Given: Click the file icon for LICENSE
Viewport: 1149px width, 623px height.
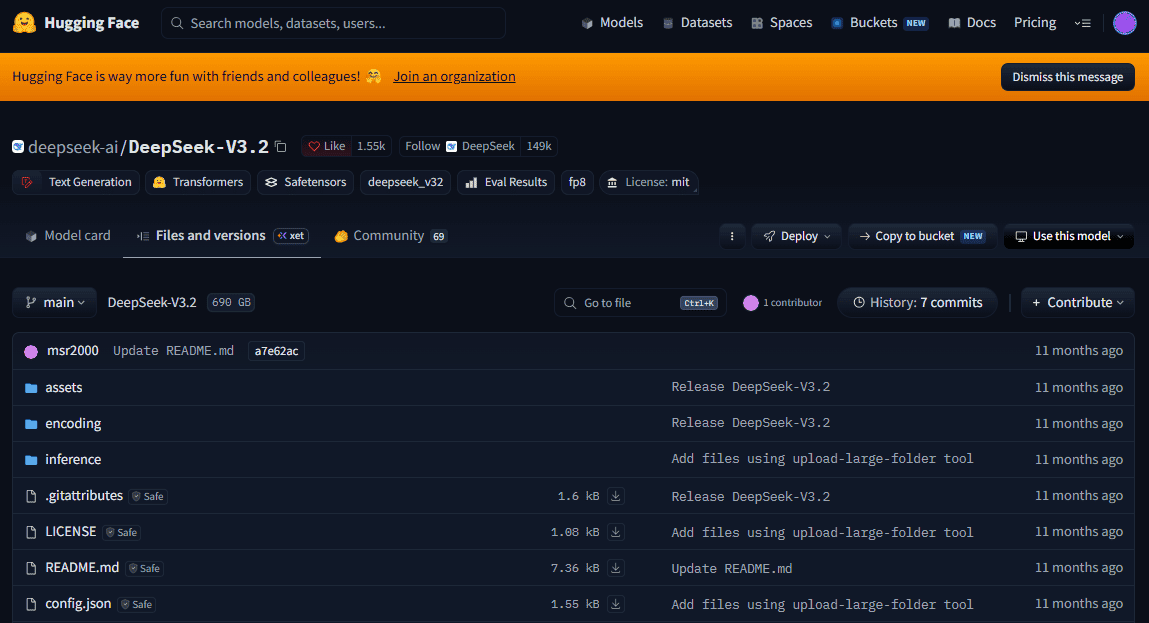Looking at the screenshot, I should (31, 532).
